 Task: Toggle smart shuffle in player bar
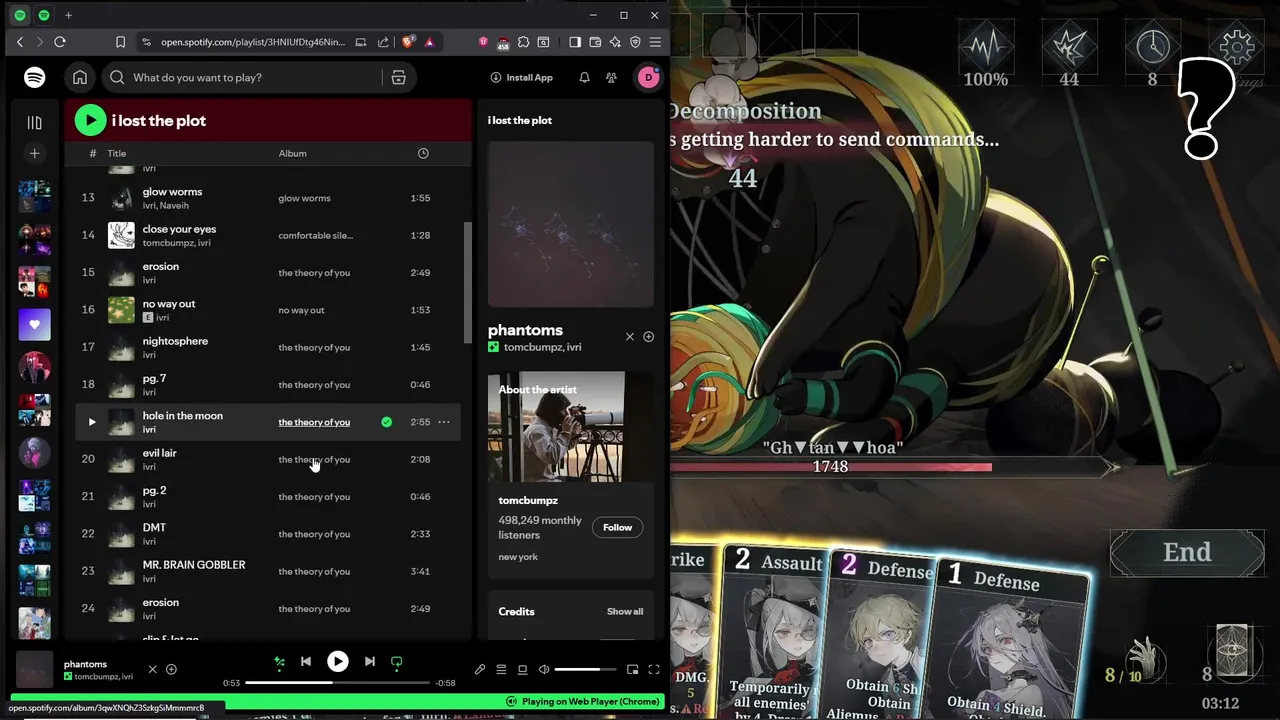[279, 661]
